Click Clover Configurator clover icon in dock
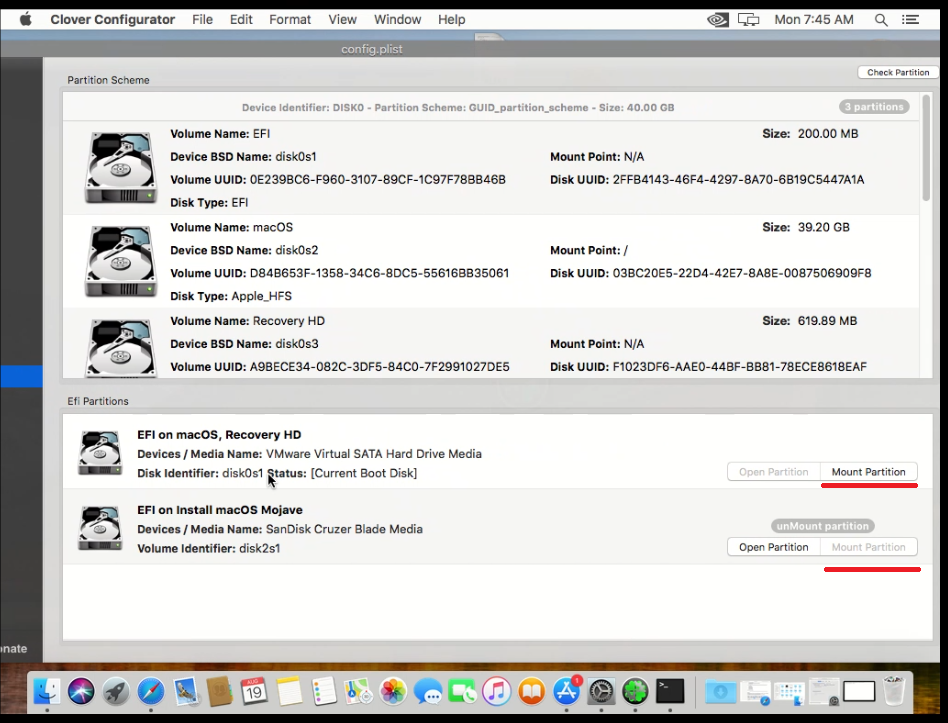 coord(635,691)
